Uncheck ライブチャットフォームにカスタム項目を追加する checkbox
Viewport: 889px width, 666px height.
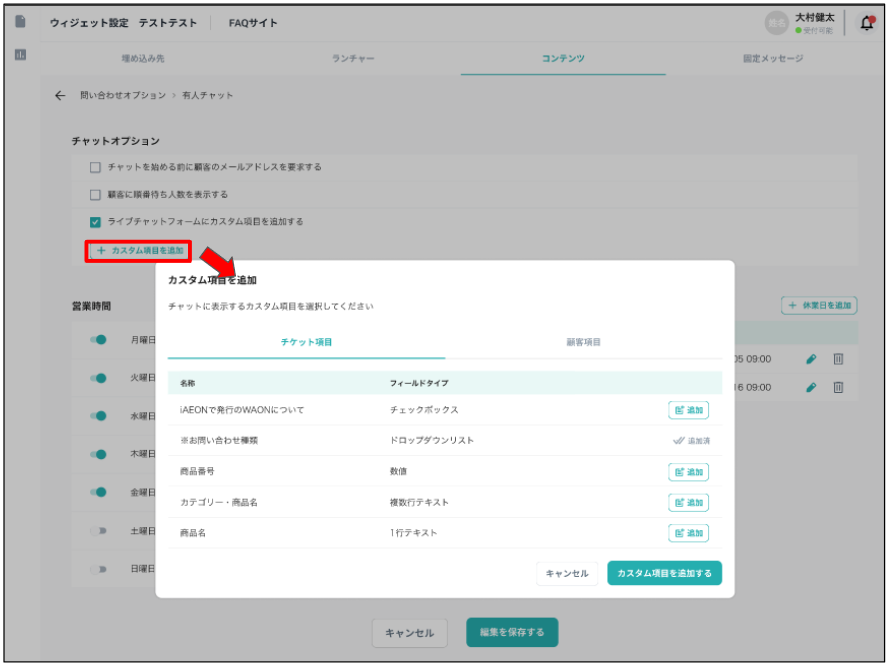96,221
